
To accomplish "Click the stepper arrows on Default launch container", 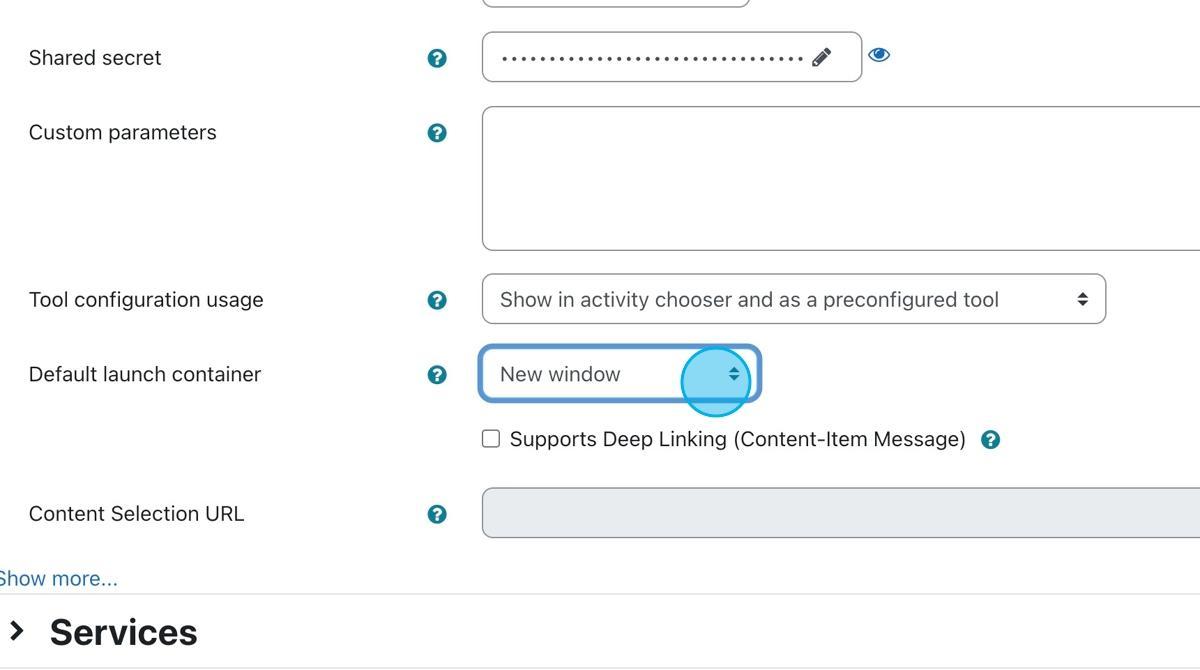I will [735, 374].
